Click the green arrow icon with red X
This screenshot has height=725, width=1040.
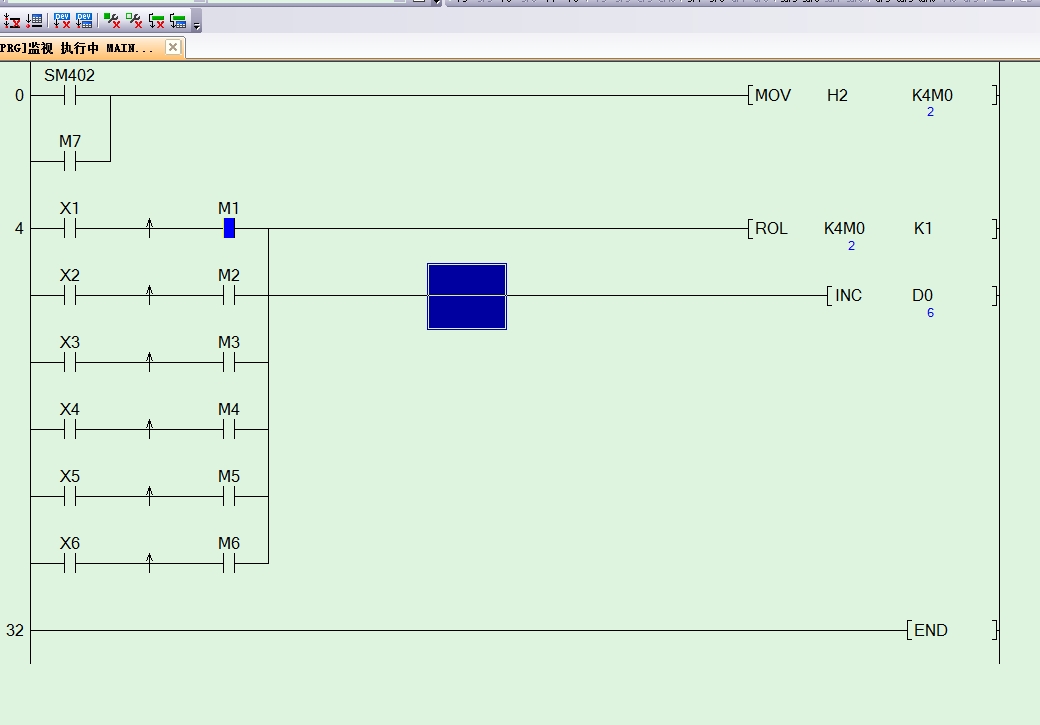tap(157, 20)
